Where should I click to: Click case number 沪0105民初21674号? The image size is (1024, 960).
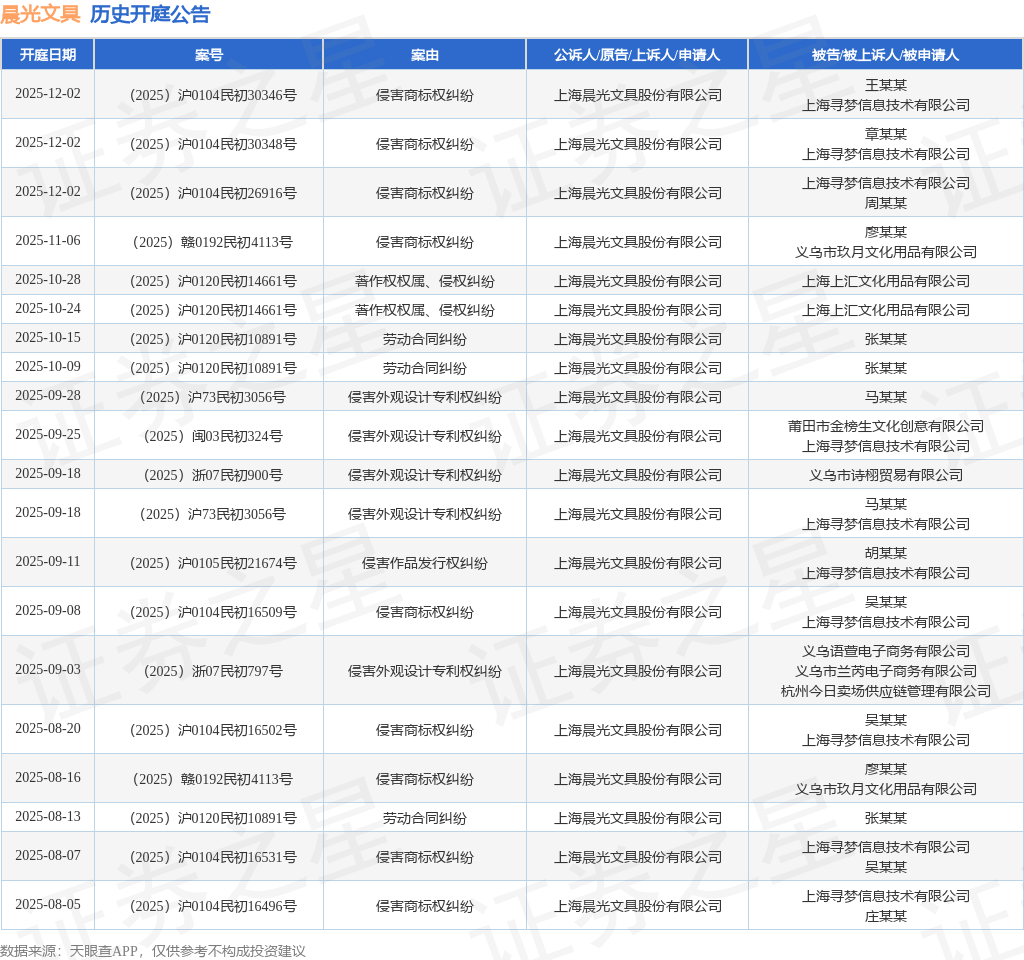214,563
